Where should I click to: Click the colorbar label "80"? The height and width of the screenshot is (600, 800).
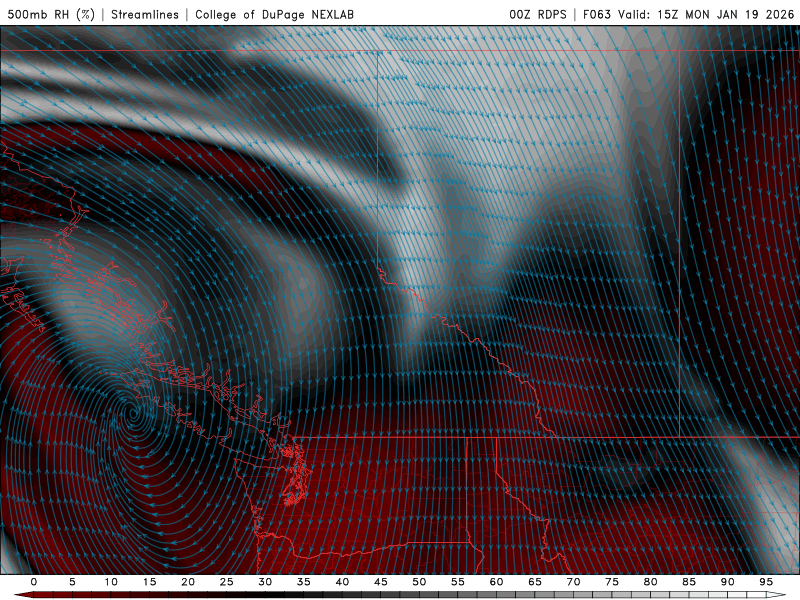click(x=650, y=582)
